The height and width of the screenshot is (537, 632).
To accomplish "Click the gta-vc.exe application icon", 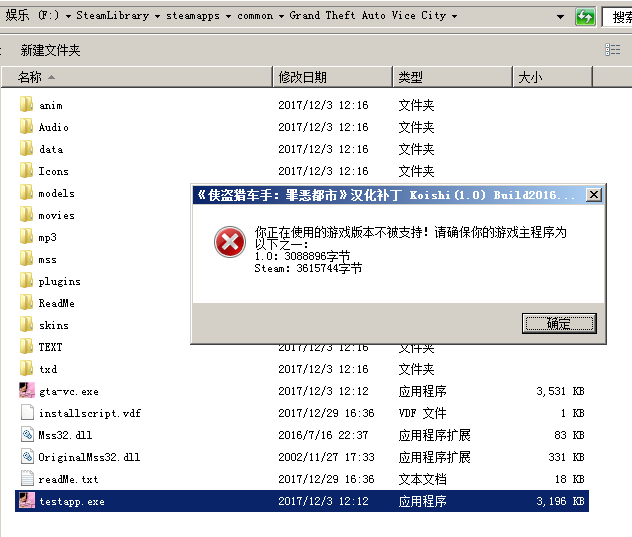I will coord(27,390).
